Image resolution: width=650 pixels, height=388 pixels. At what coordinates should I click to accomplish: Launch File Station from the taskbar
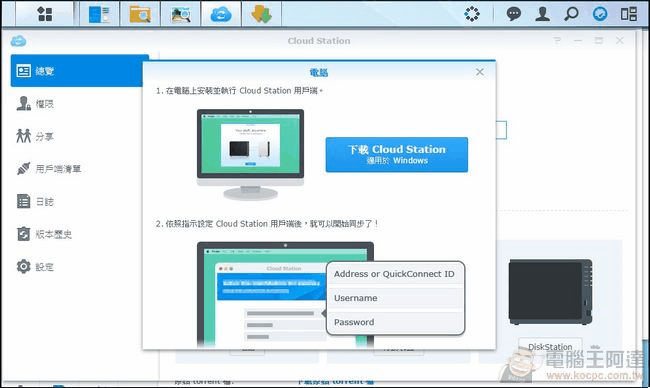point(140,14)
